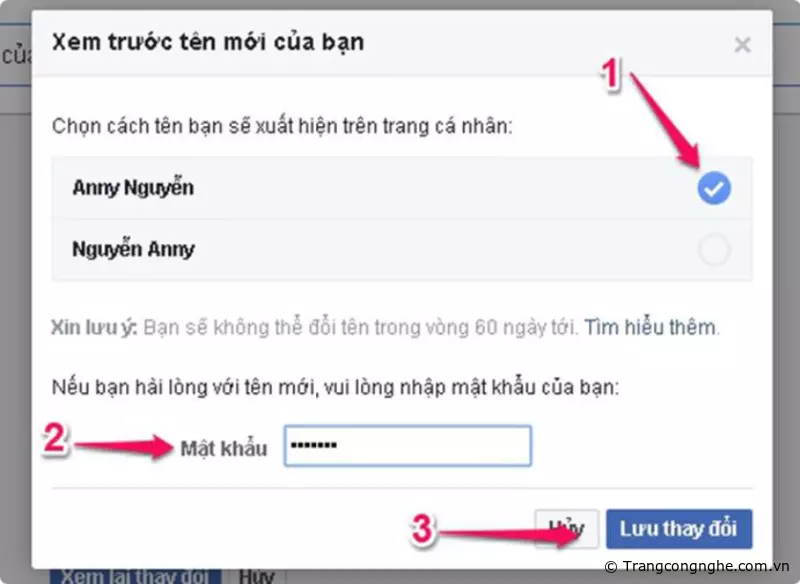The height and width of the screenshot is (584, 800).
Task: Click the Lưu thay đổi button
Action: coord(679,529)
